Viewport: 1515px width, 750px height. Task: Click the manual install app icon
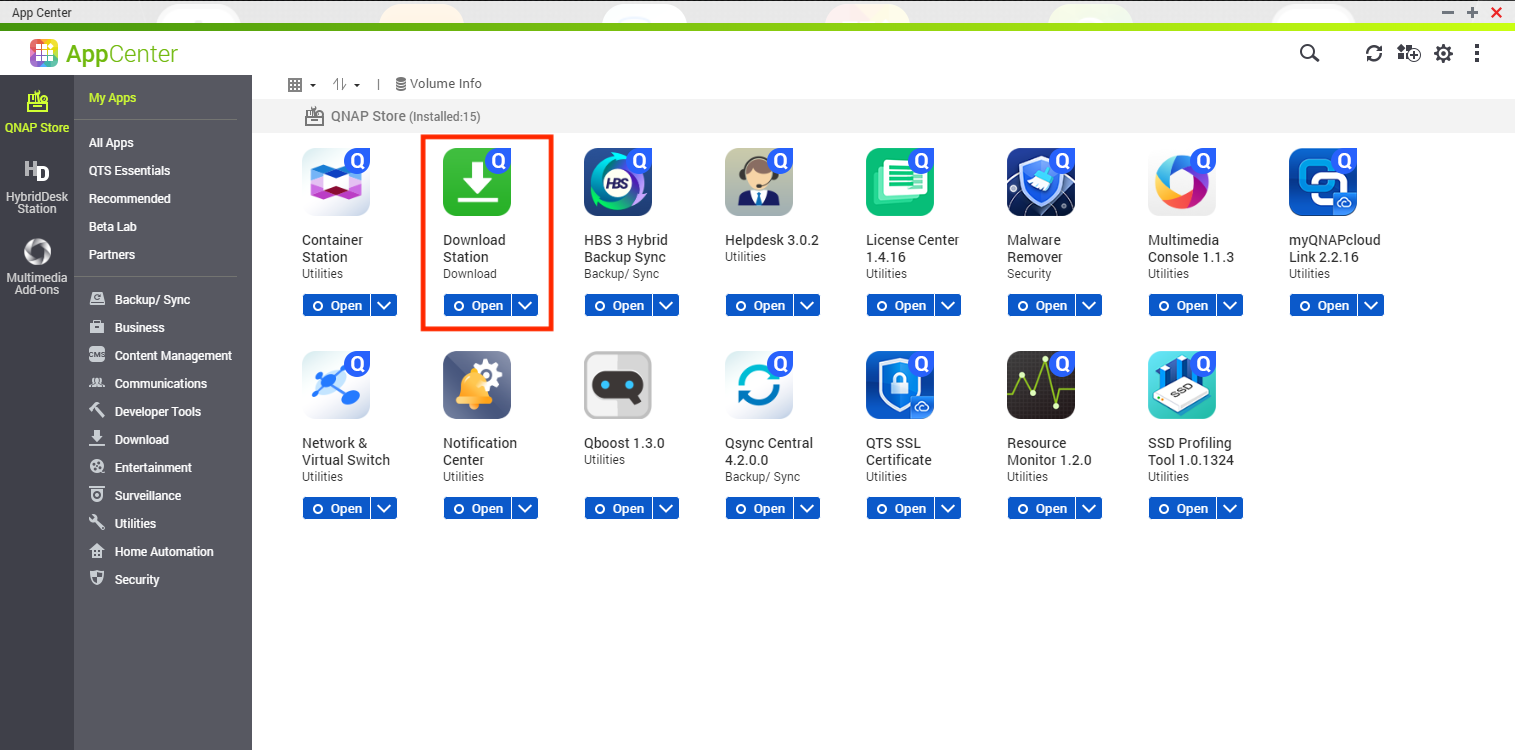1409,54
